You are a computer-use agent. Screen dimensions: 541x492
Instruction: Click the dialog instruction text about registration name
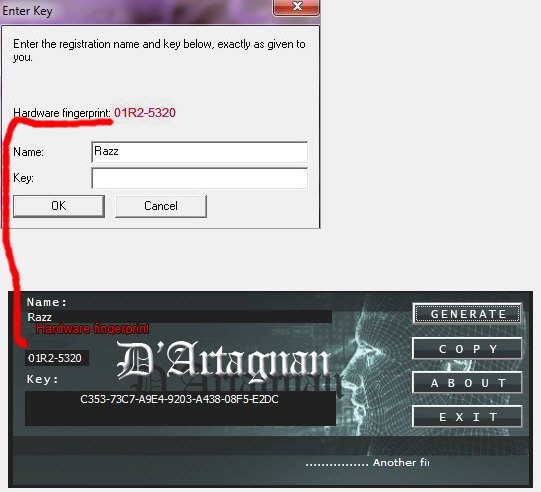[x=159, y=50]
